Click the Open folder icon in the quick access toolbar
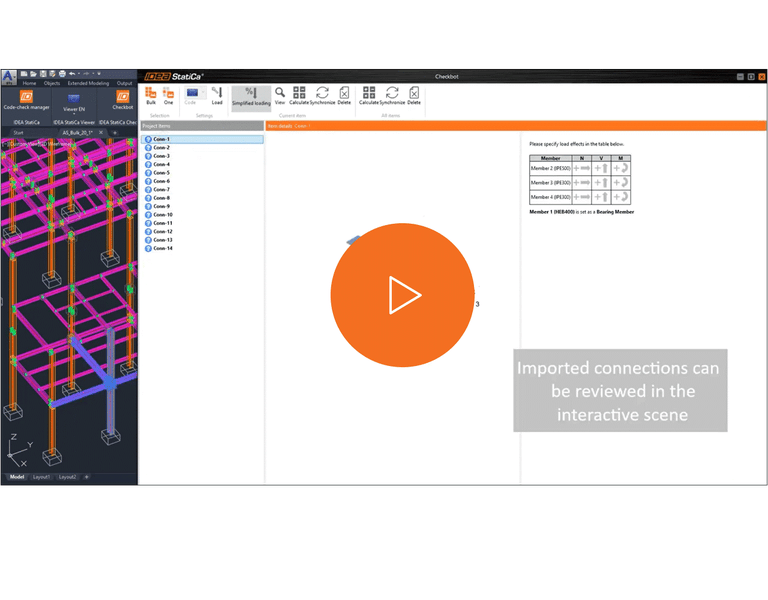Viewport: 768px width, 600px height. point(33,74)
